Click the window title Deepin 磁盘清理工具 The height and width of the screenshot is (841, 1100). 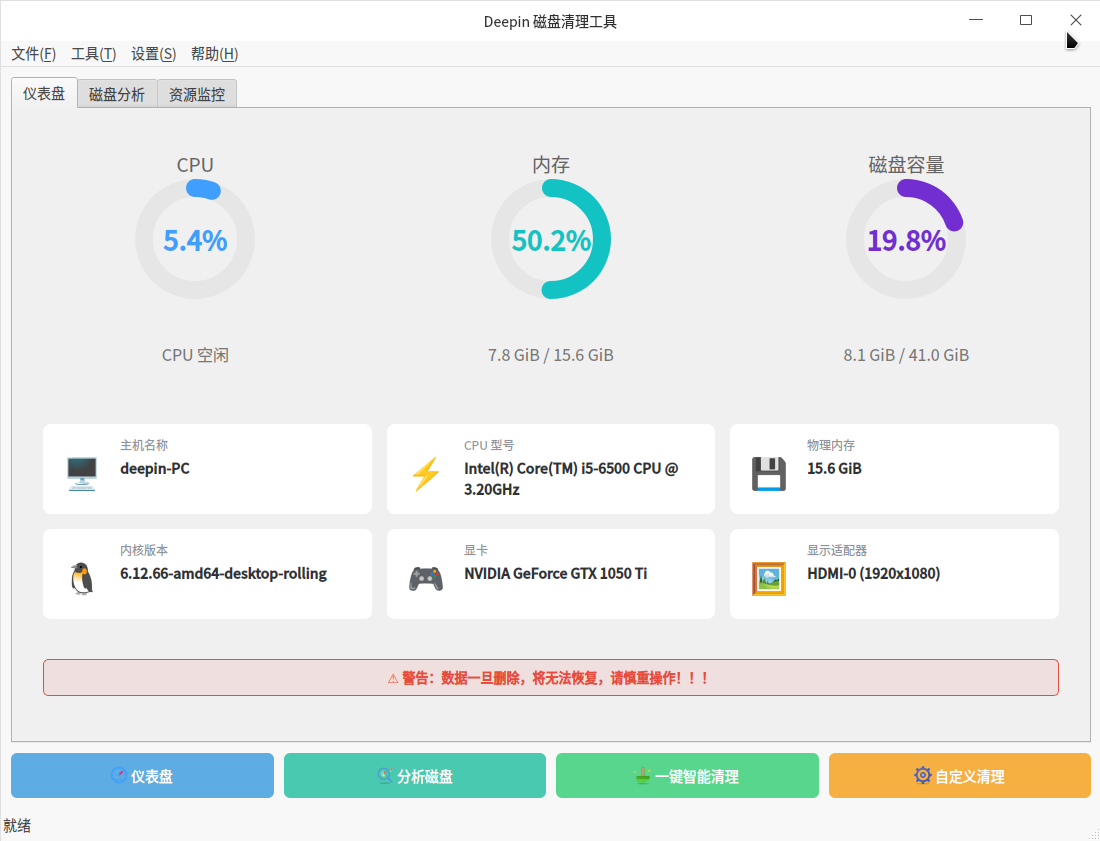pyautogui.click(x=550, y=22)
